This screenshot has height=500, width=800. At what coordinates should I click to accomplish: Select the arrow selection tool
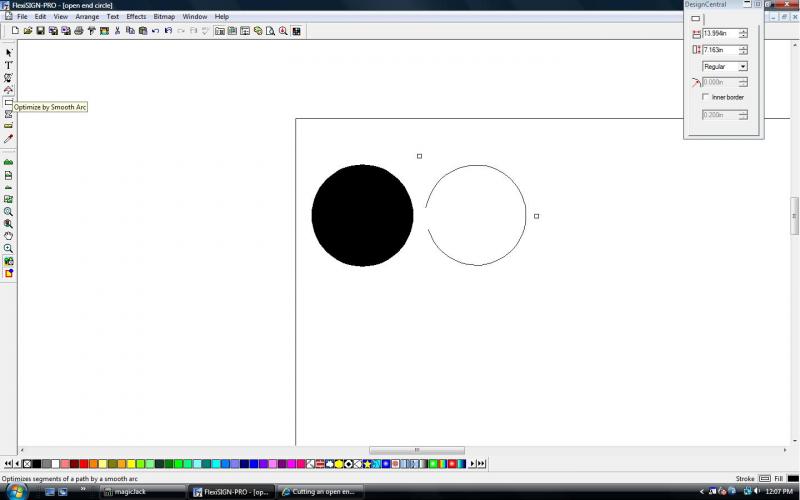click(x=8, y=53)
